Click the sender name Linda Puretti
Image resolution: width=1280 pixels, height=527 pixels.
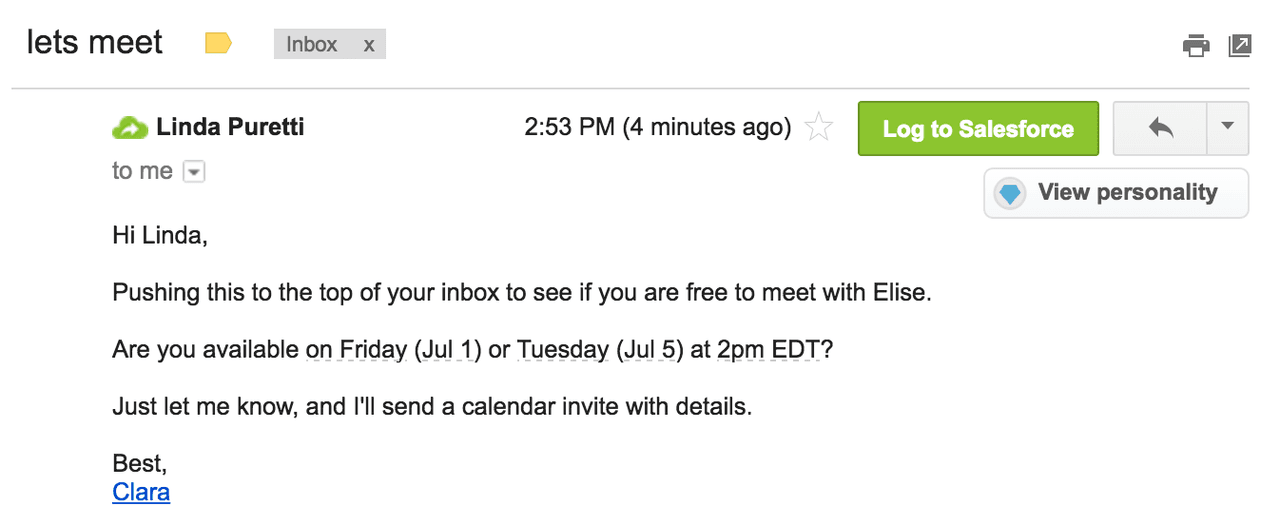(x=230, y=127)
